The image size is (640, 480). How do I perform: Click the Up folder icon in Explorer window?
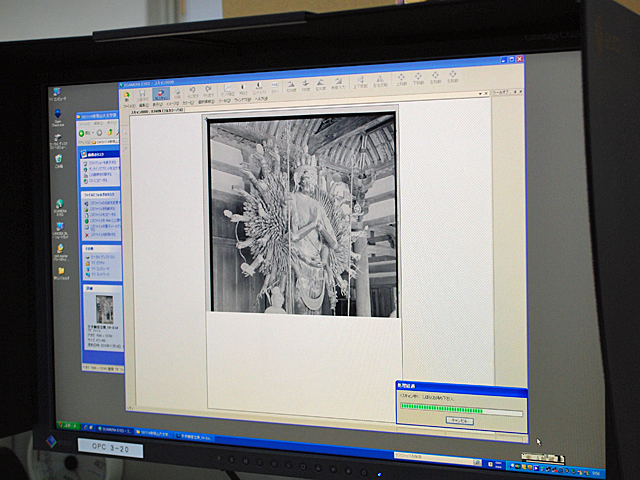(x=110, y=132)
